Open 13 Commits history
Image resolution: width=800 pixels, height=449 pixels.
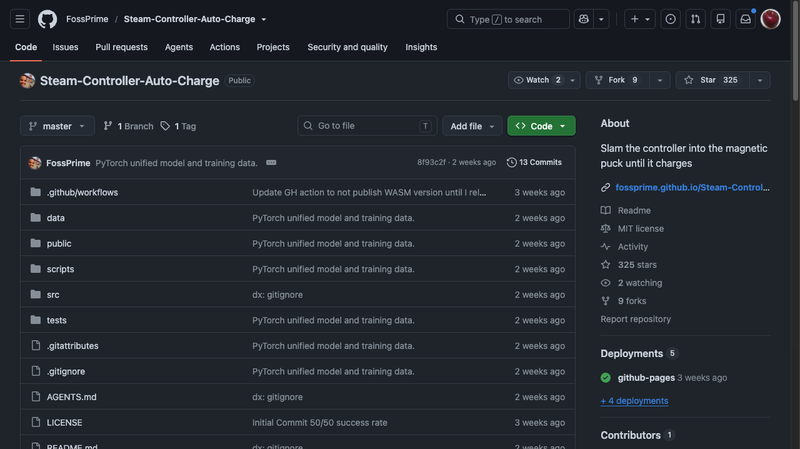pyautogui.click(x=534, y=162)
